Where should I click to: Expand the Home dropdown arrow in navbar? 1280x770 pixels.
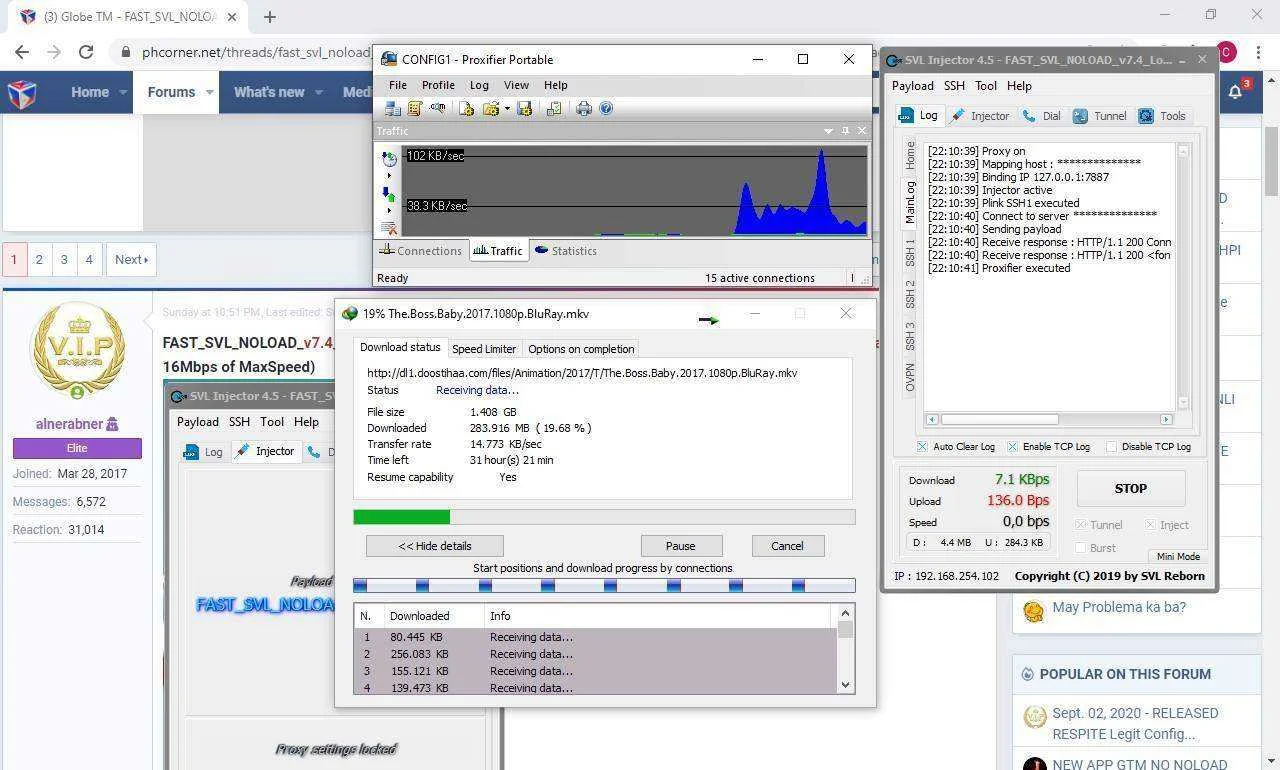click(124, 92)
